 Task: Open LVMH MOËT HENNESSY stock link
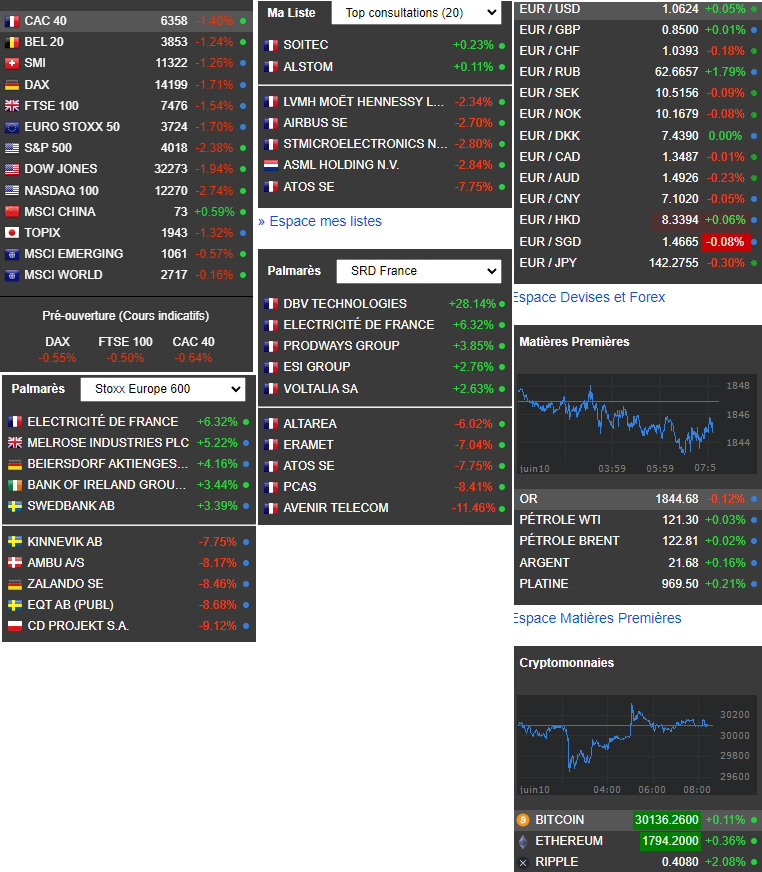pos(363,102)
